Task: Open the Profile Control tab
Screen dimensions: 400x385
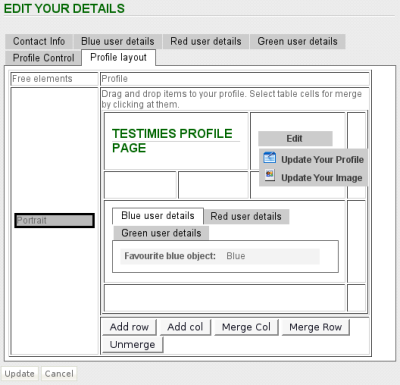Action: tap(43, 58)
